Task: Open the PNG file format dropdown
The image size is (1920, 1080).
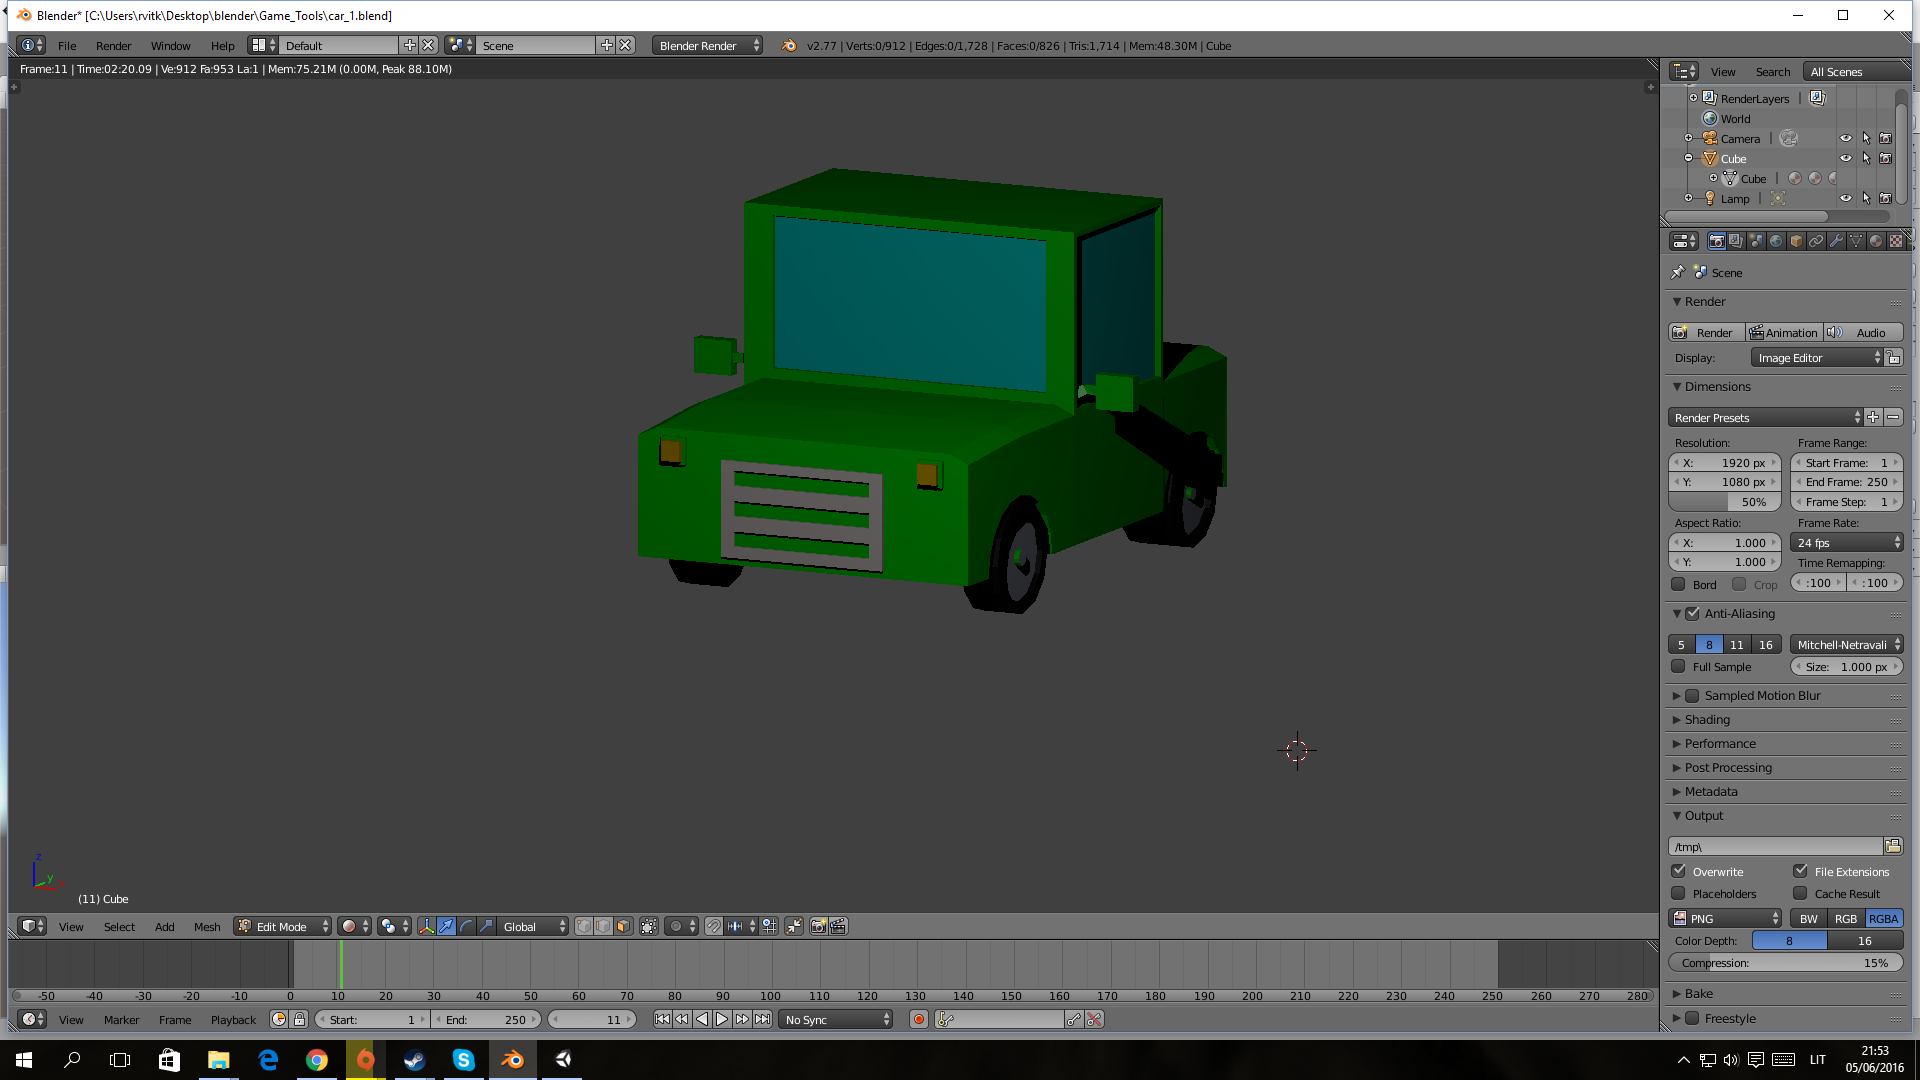Action: tap(1725, 918)
